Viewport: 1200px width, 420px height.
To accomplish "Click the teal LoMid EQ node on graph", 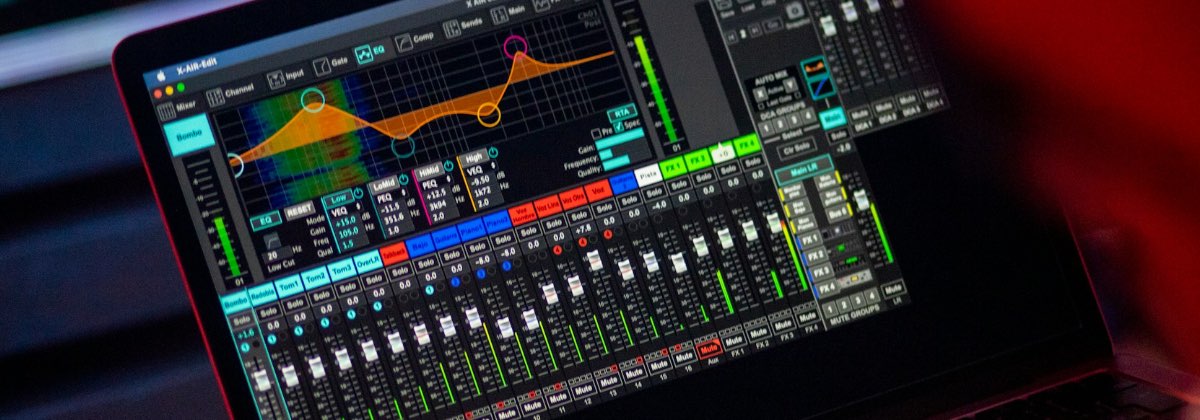I will tap(402, 146).
